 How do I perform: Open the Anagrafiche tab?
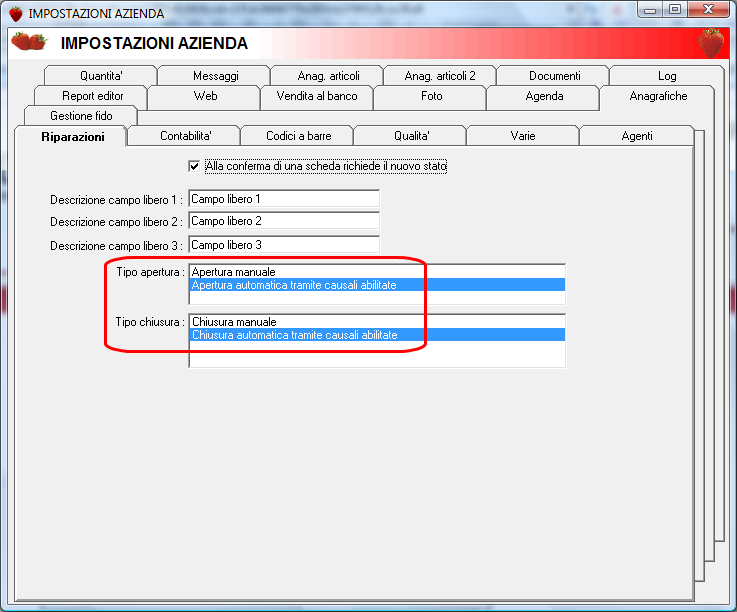tap(658, 96)
